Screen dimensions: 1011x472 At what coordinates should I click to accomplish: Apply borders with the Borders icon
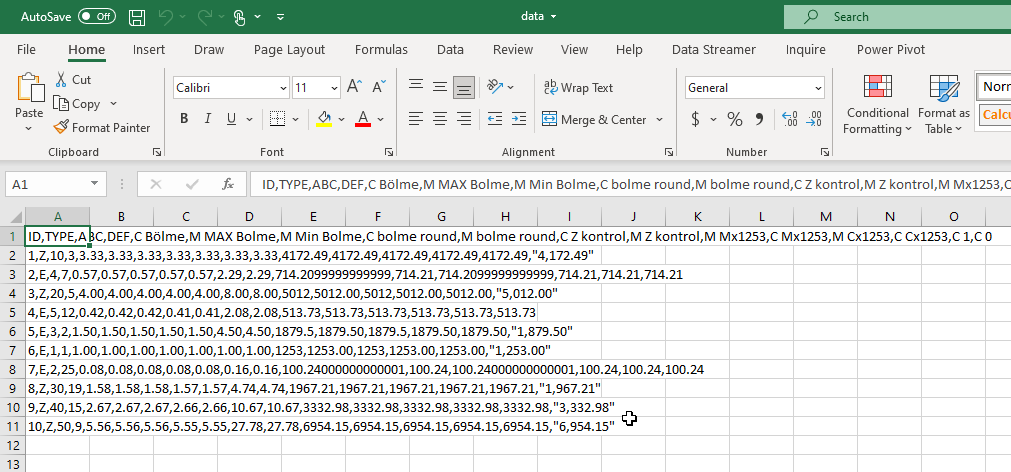click(x=277, y=119)
